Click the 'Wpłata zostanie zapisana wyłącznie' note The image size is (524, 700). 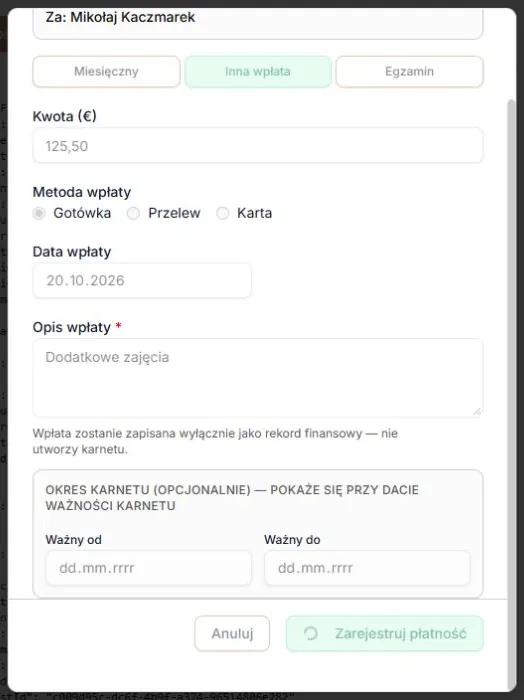(x=215, y=441)
